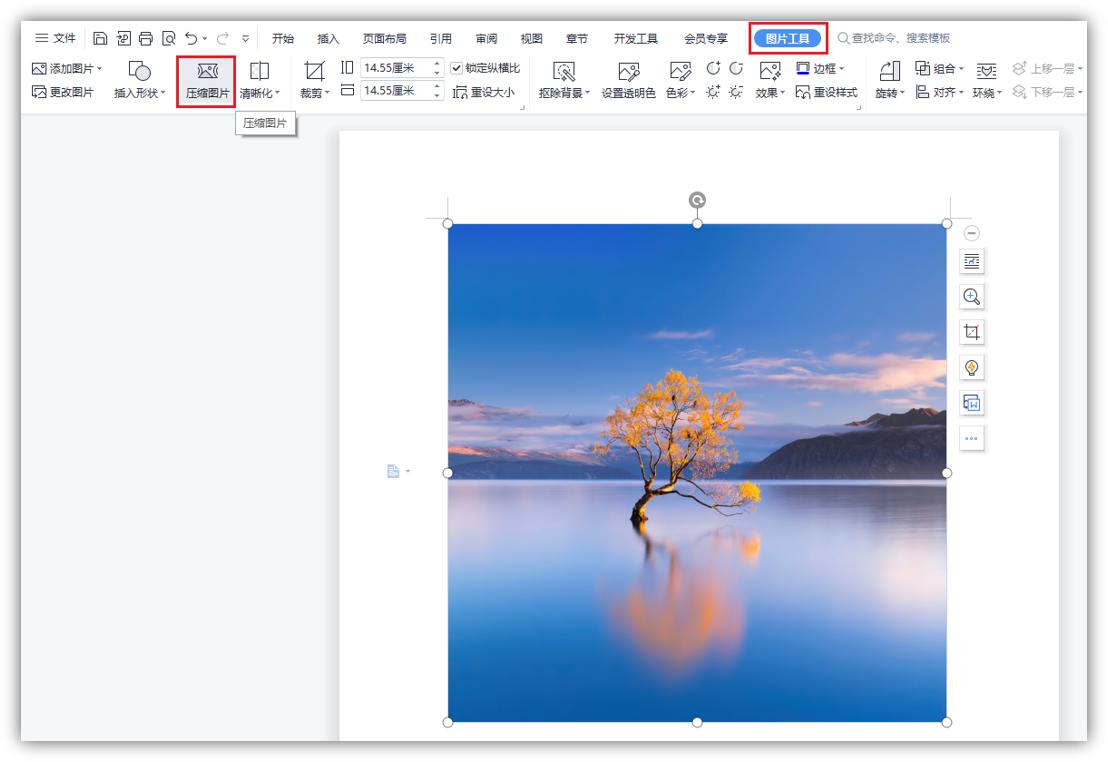Toggle the 锁定纵横比 checkbox
The width and height of the screenshot is (1108, 762).
coord(456,68)
